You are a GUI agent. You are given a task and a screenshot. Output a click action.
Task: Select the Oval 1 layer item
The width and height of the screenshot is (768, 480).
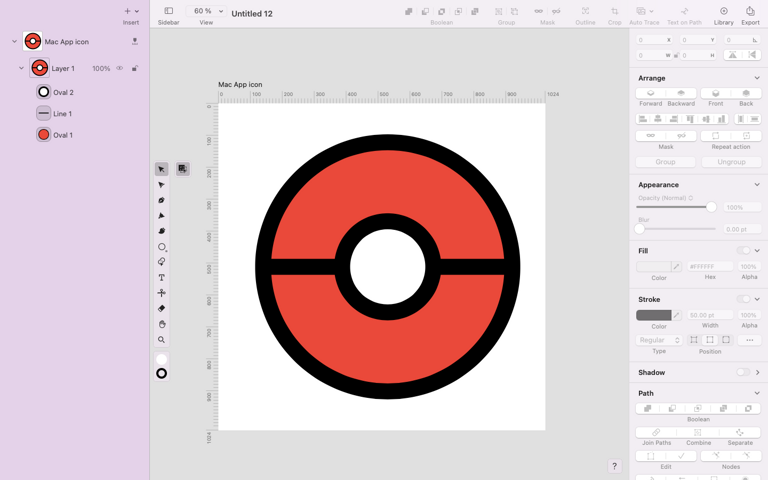coord(54,135)
